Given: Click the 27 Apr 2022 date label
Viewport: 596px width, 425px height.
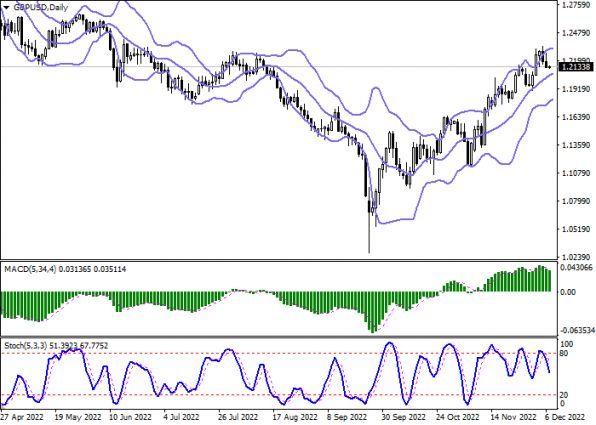Looking at the screenshot, I should (22, 417).
